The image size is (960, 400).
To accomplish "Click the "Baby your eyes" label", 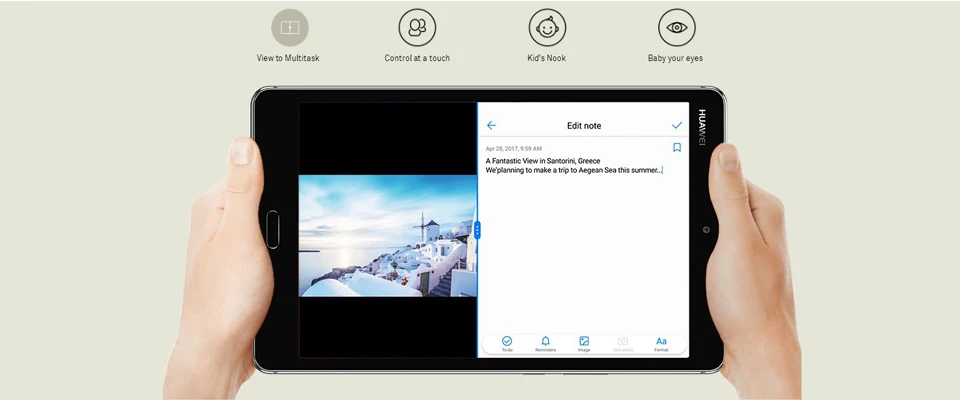I will click(x=675, y=58).
